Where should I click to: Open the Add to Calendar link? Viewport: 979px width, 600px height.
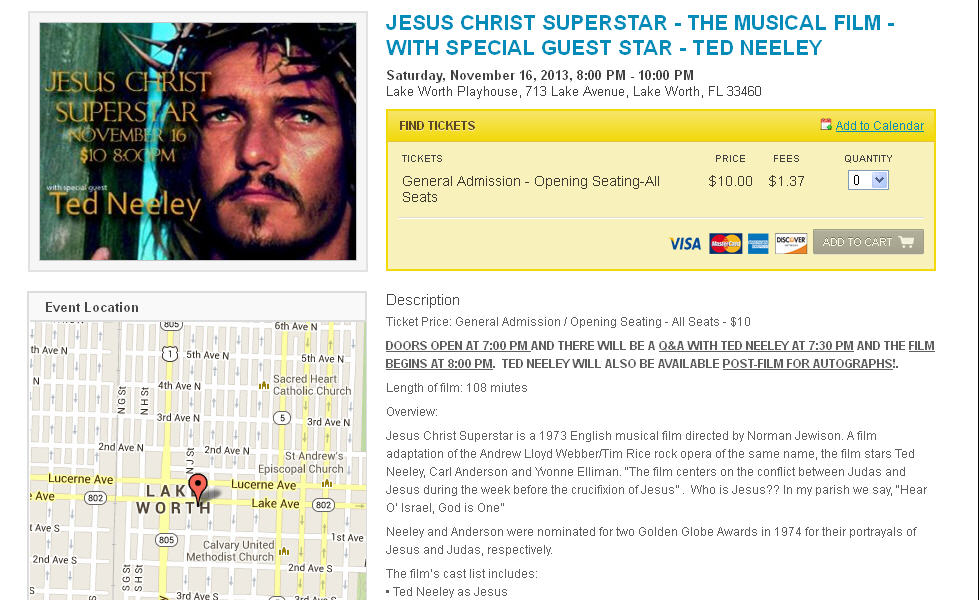tap(879, 126)
